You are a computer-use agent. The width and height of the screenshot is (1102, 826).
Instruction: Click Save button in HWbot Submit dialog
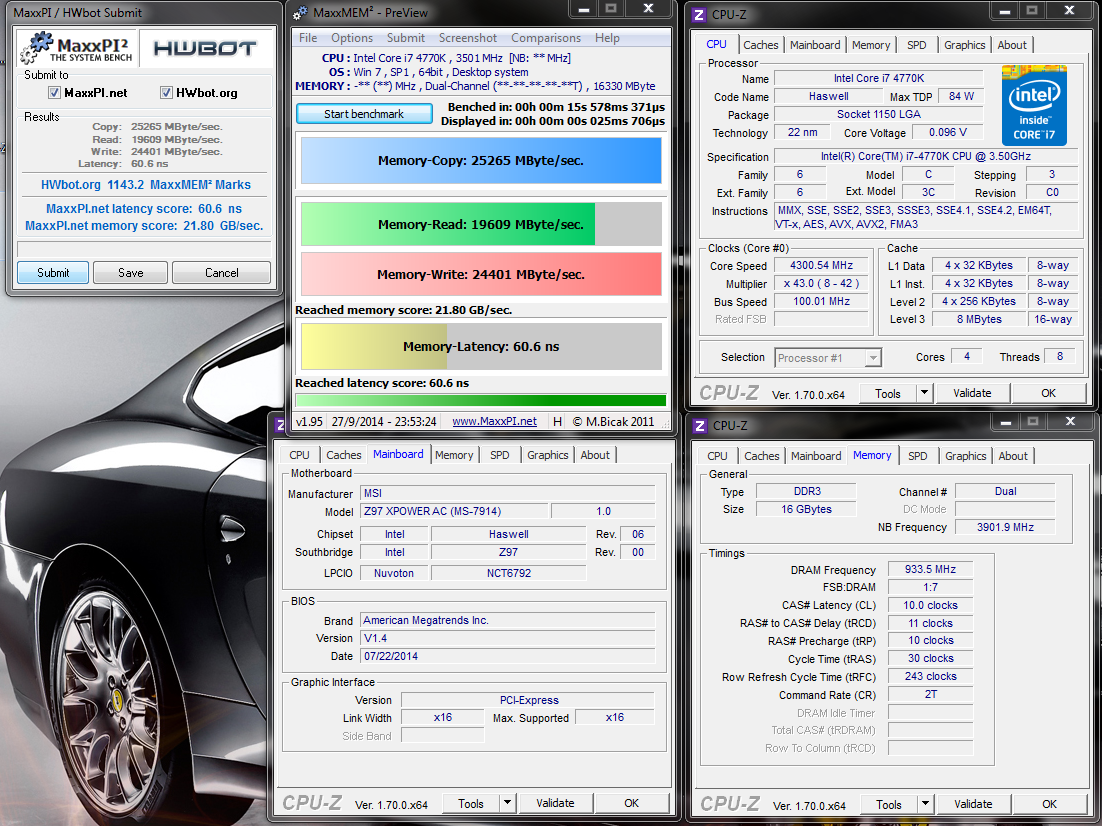pyautogui.click(x=131, y=273)
